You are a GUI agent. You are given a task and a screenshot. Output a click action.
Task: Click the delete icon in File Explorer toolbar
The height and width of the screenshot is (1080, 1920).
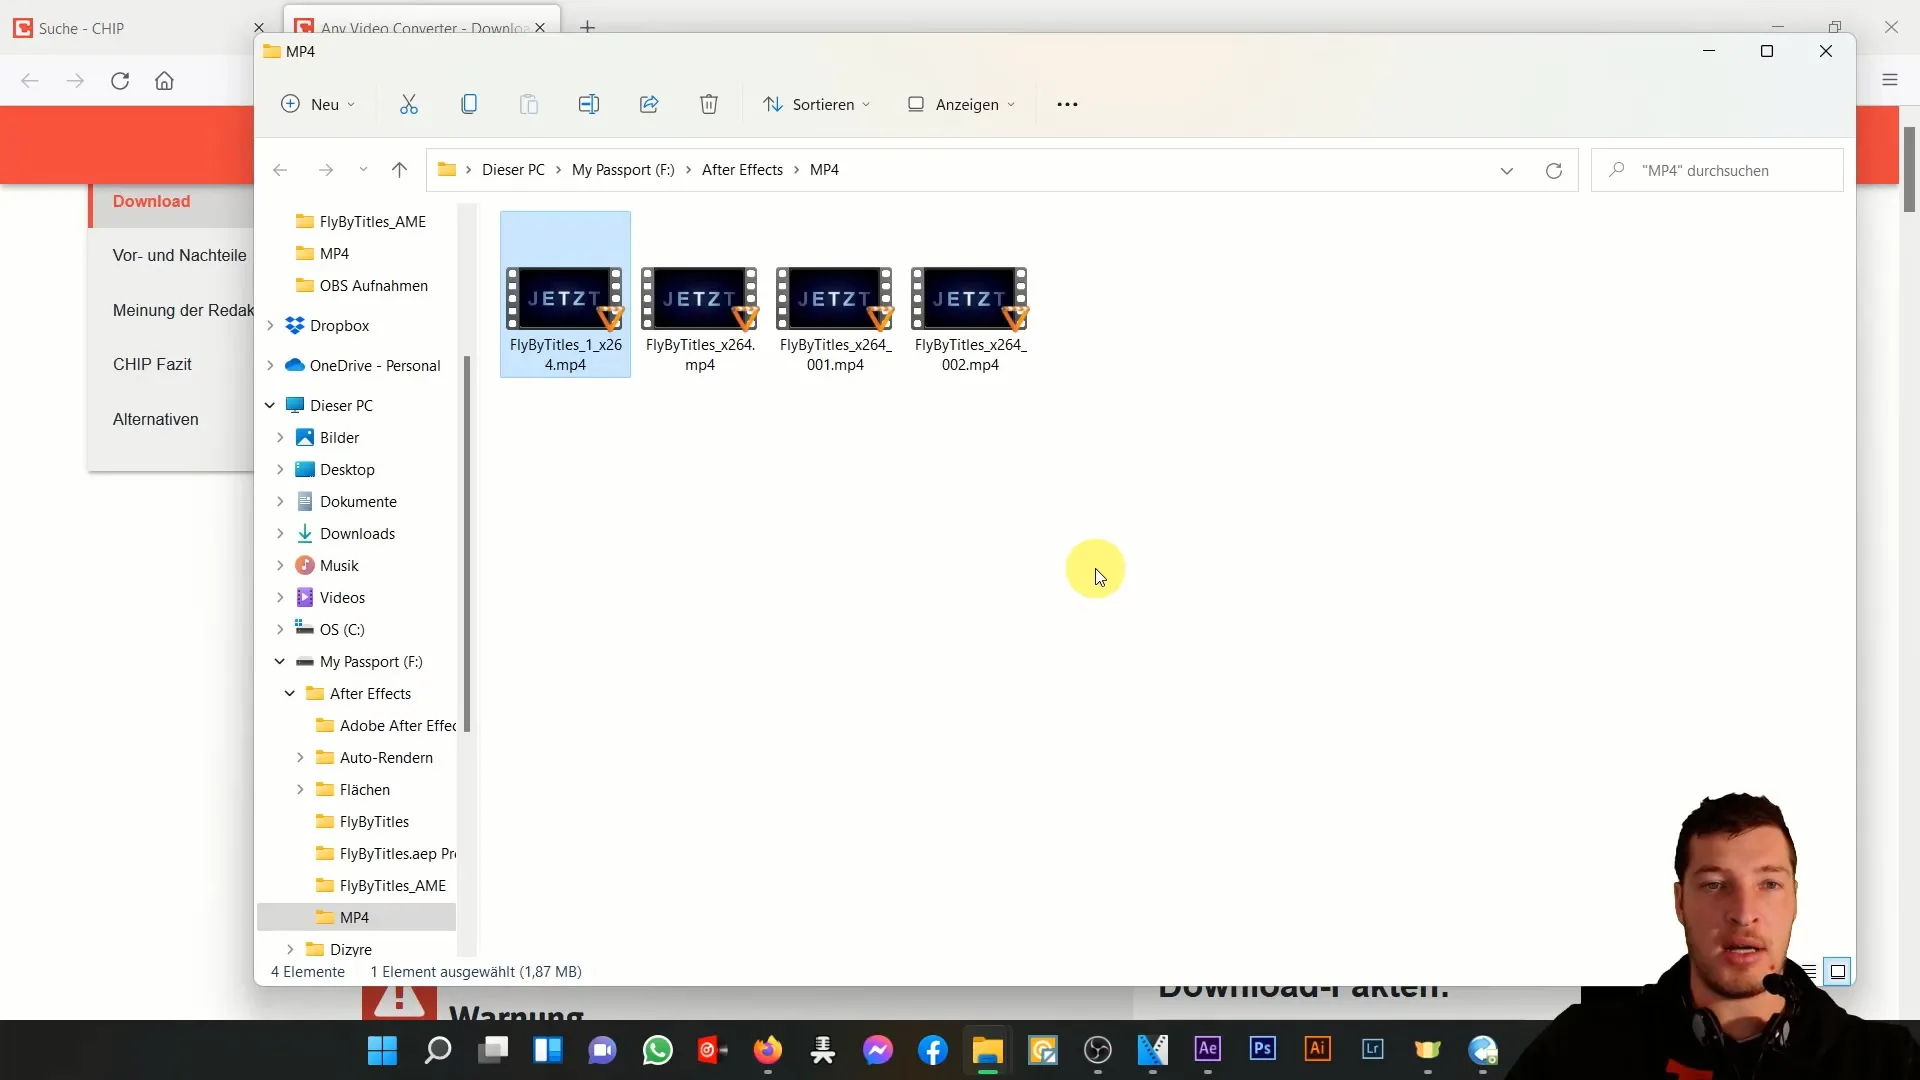click(708, 104)
